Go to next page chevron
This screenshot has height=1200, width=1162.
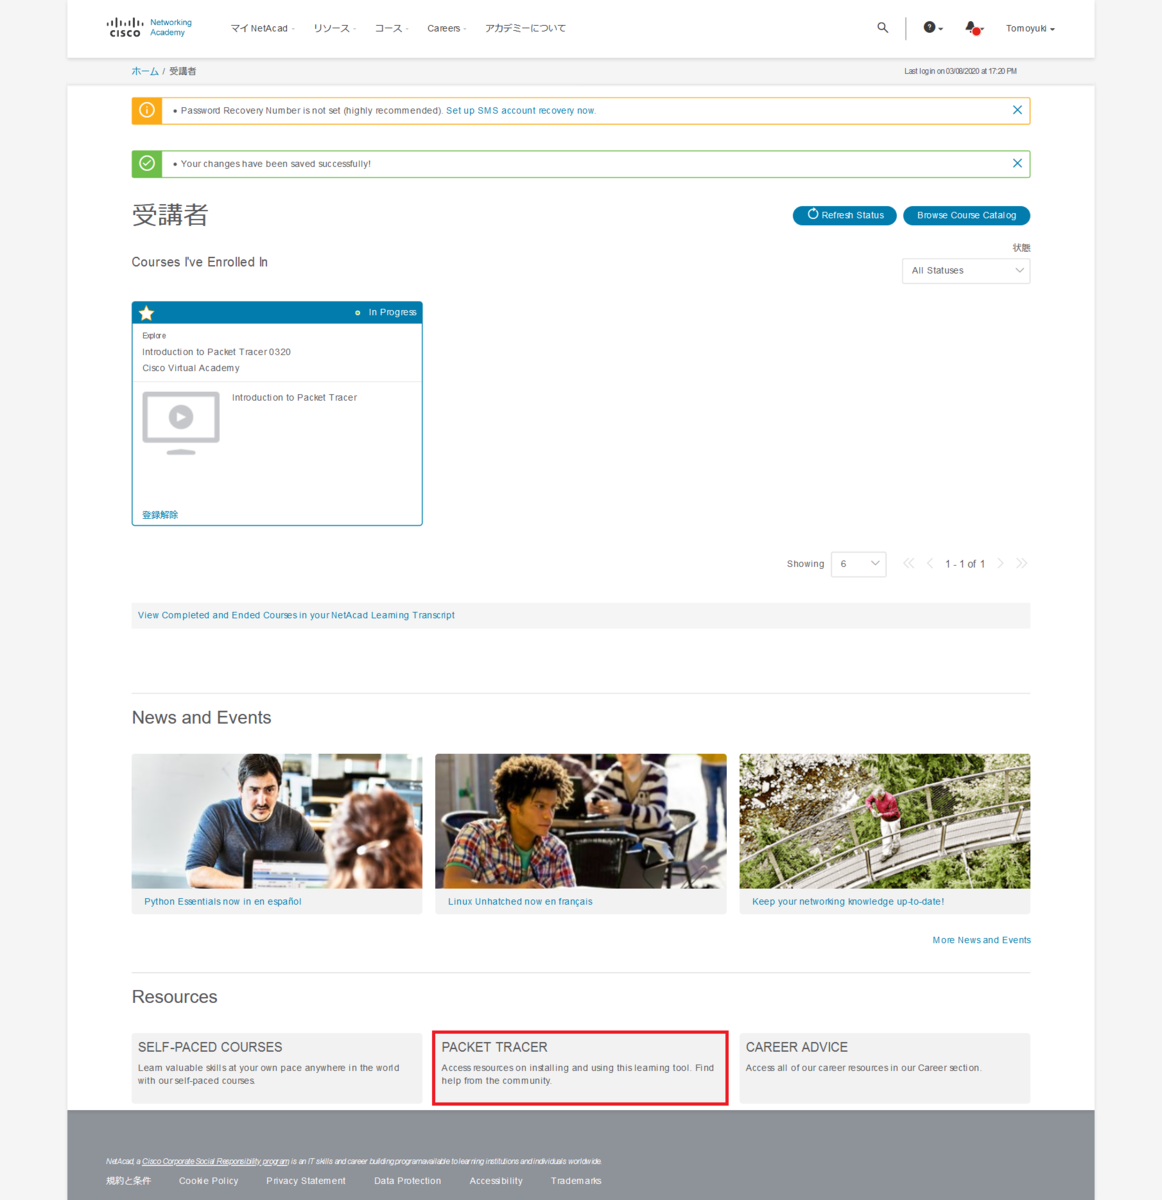point(1000,563)
